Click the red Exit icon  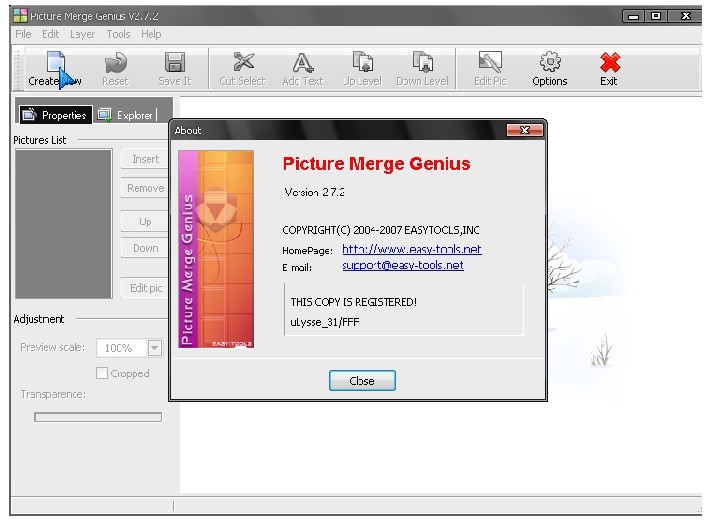click(610, 62)
